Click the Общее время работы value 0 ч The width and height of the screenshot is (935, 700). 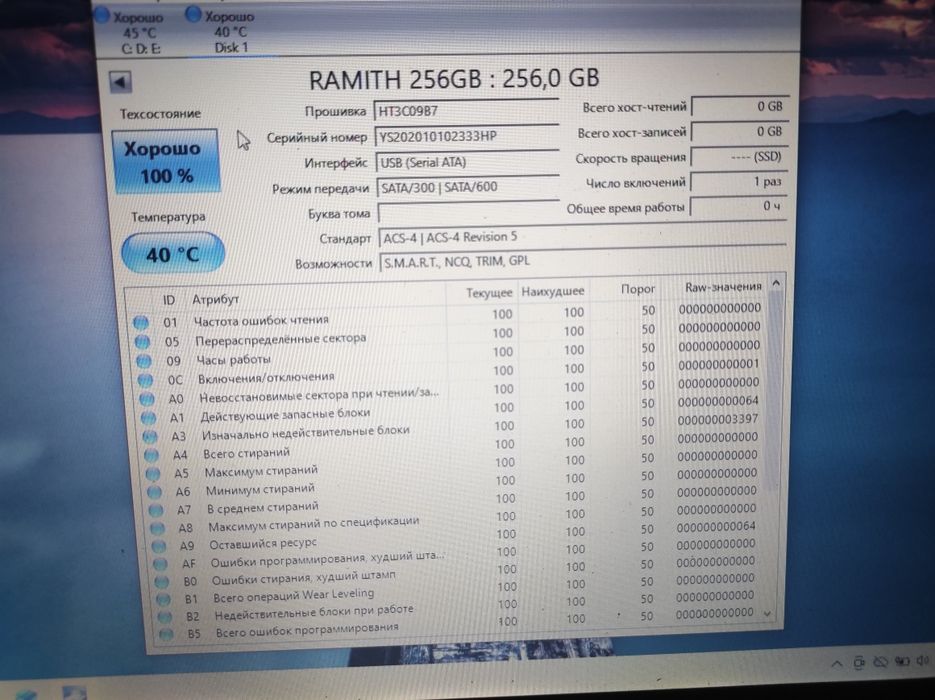point(738,206)
